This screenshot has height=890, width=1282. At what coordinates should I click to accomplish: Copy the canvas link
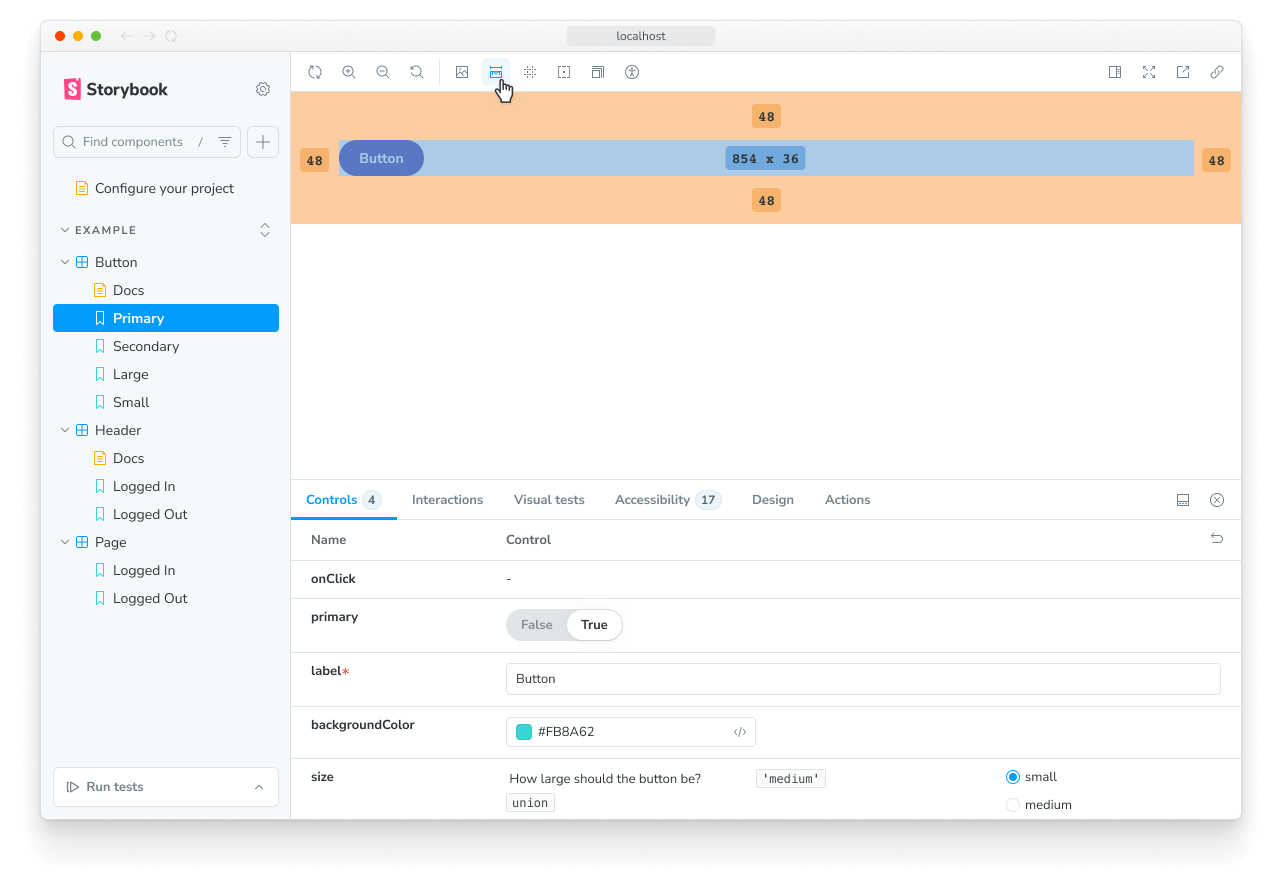(1217, 71)
